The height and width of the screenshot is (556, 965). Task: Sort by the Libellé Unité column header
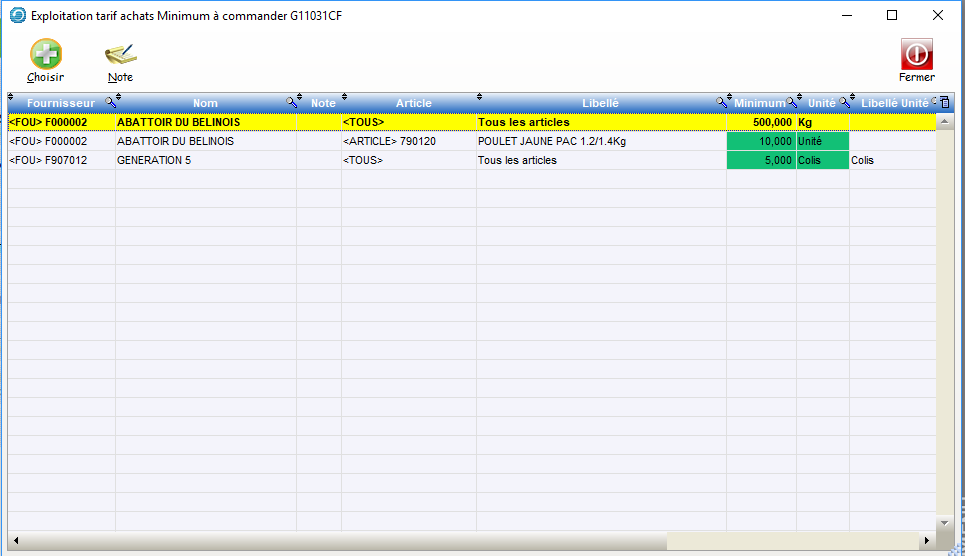tap(893, 103)
